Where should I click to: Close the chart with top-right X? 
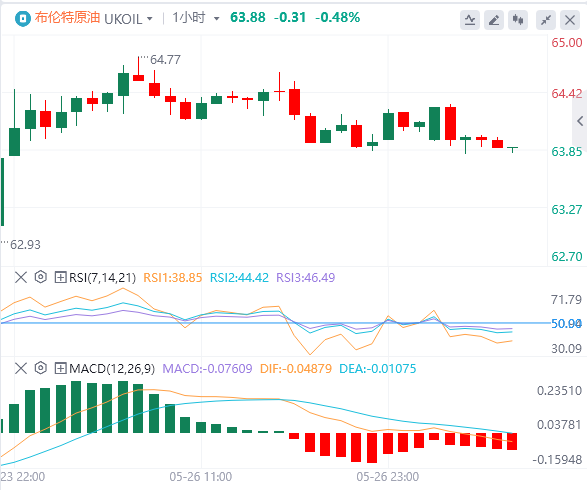point(570,19)
